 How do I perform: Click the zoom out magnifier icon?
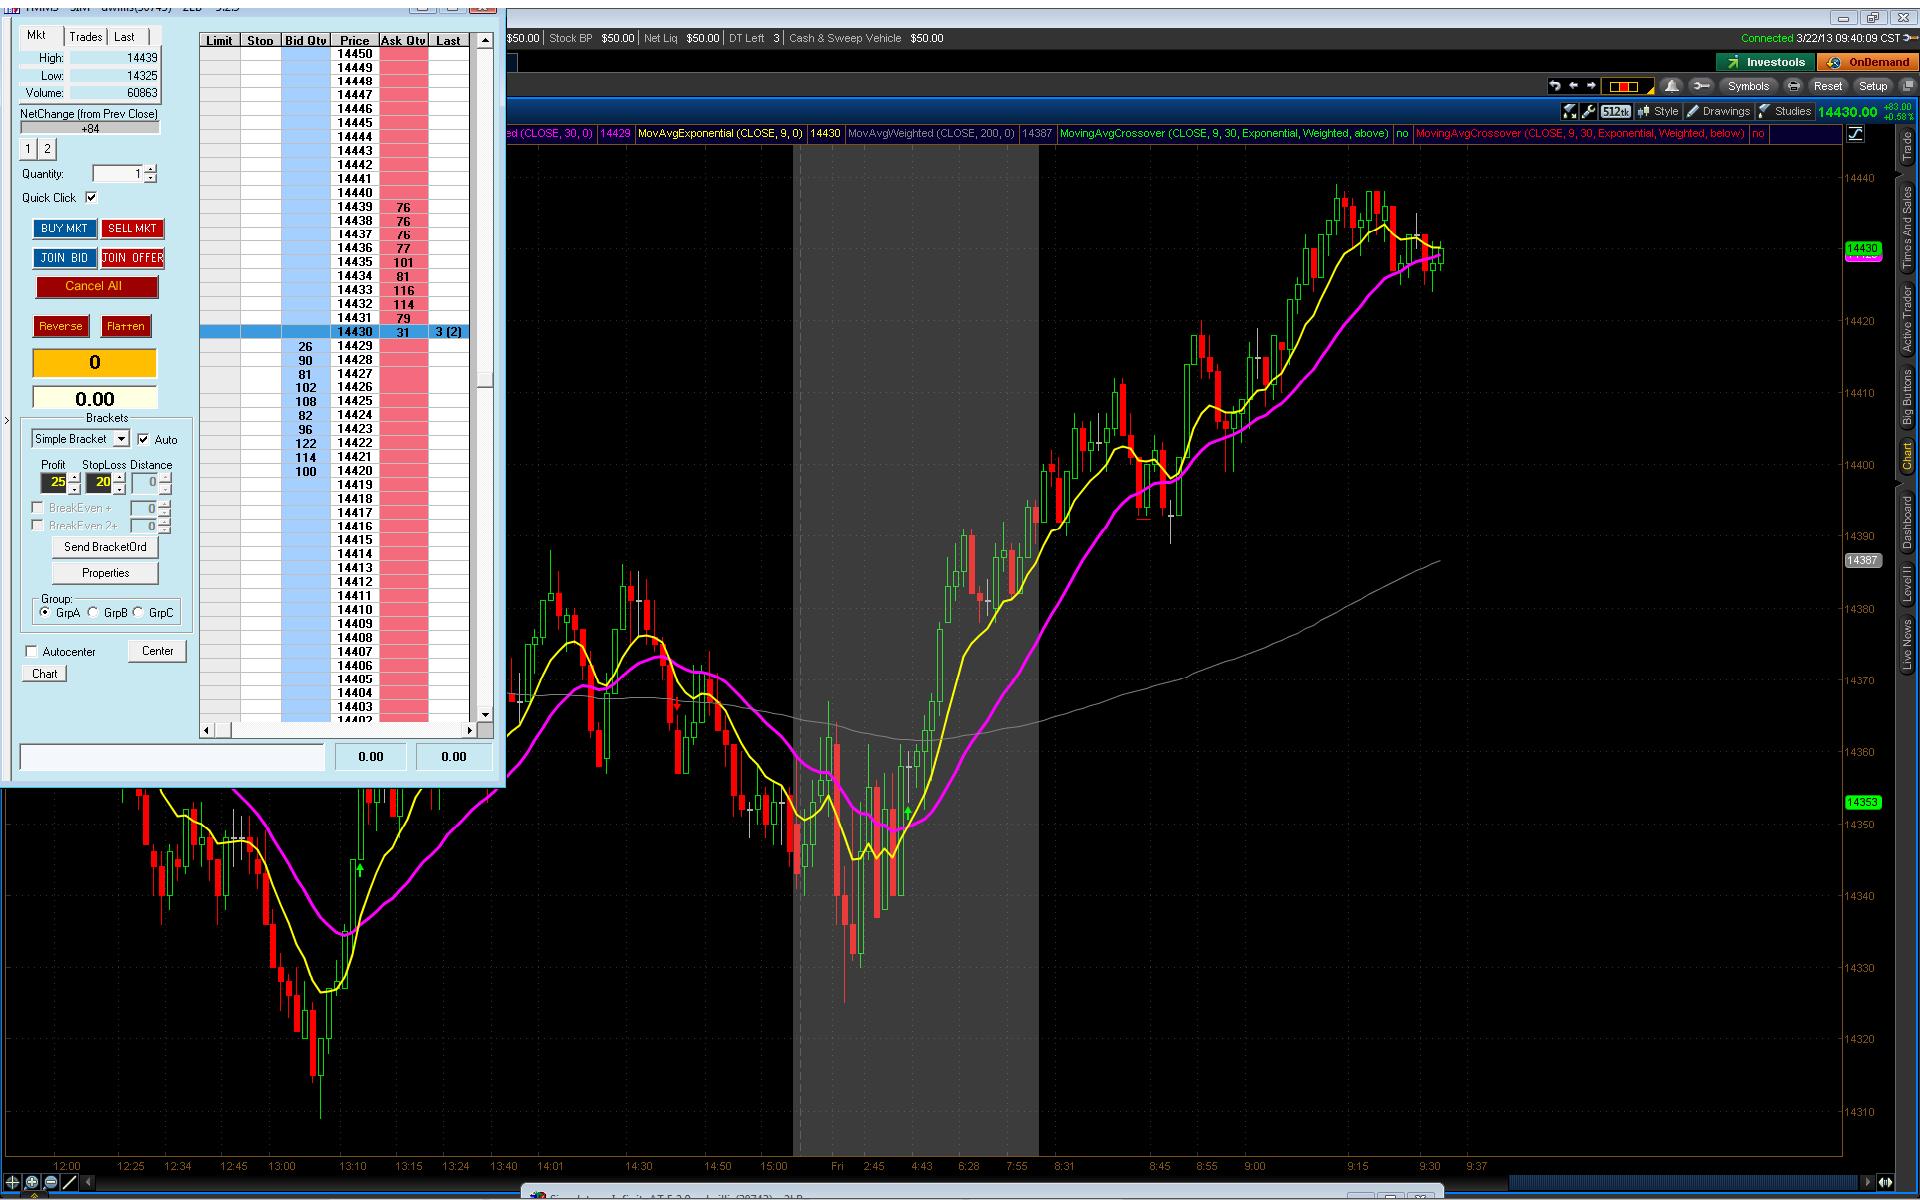pyautogui.click(x=51, y=1183)
